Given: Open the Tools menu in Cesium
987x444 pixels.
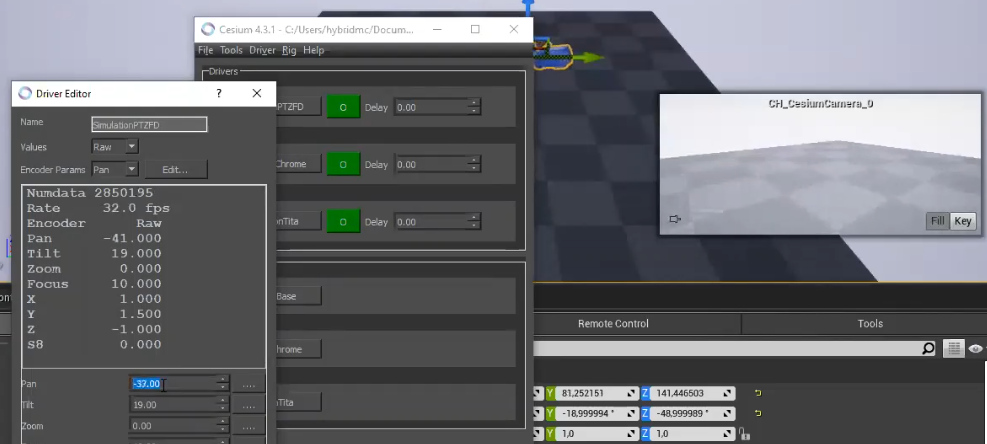Looking at the screenshot, I should click(x=231, y=50).
